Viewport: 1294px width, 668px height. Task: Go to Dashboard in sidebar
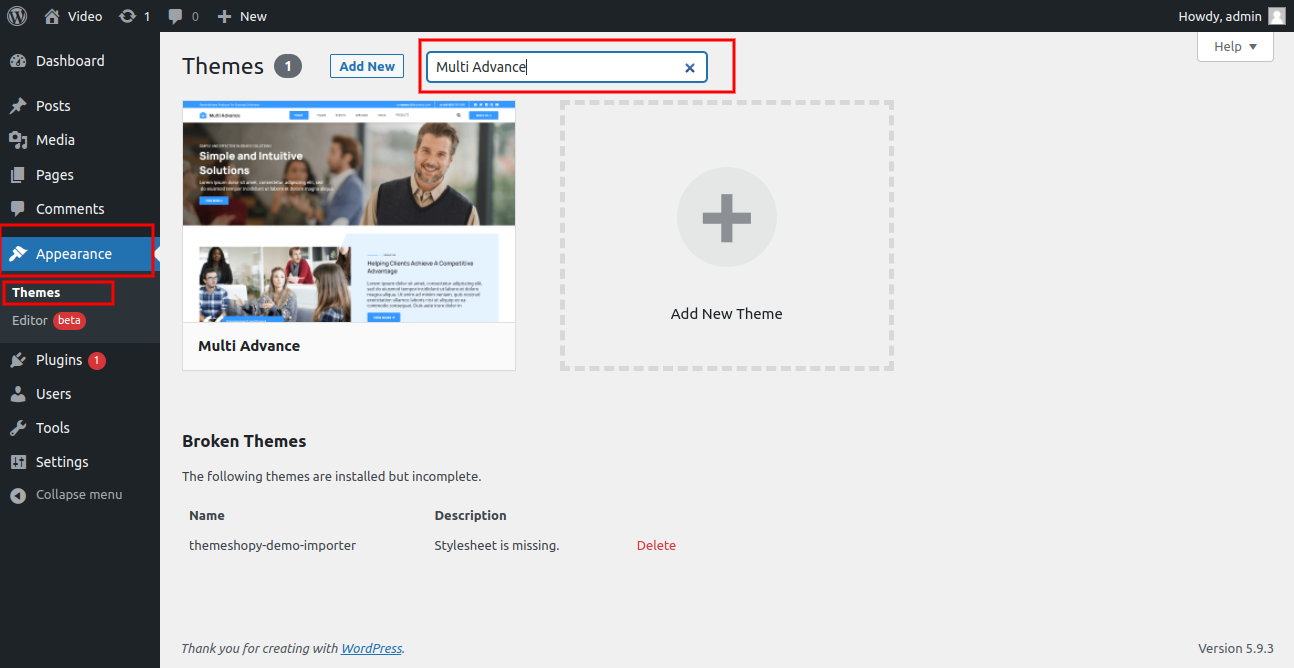tap(69, 61)
